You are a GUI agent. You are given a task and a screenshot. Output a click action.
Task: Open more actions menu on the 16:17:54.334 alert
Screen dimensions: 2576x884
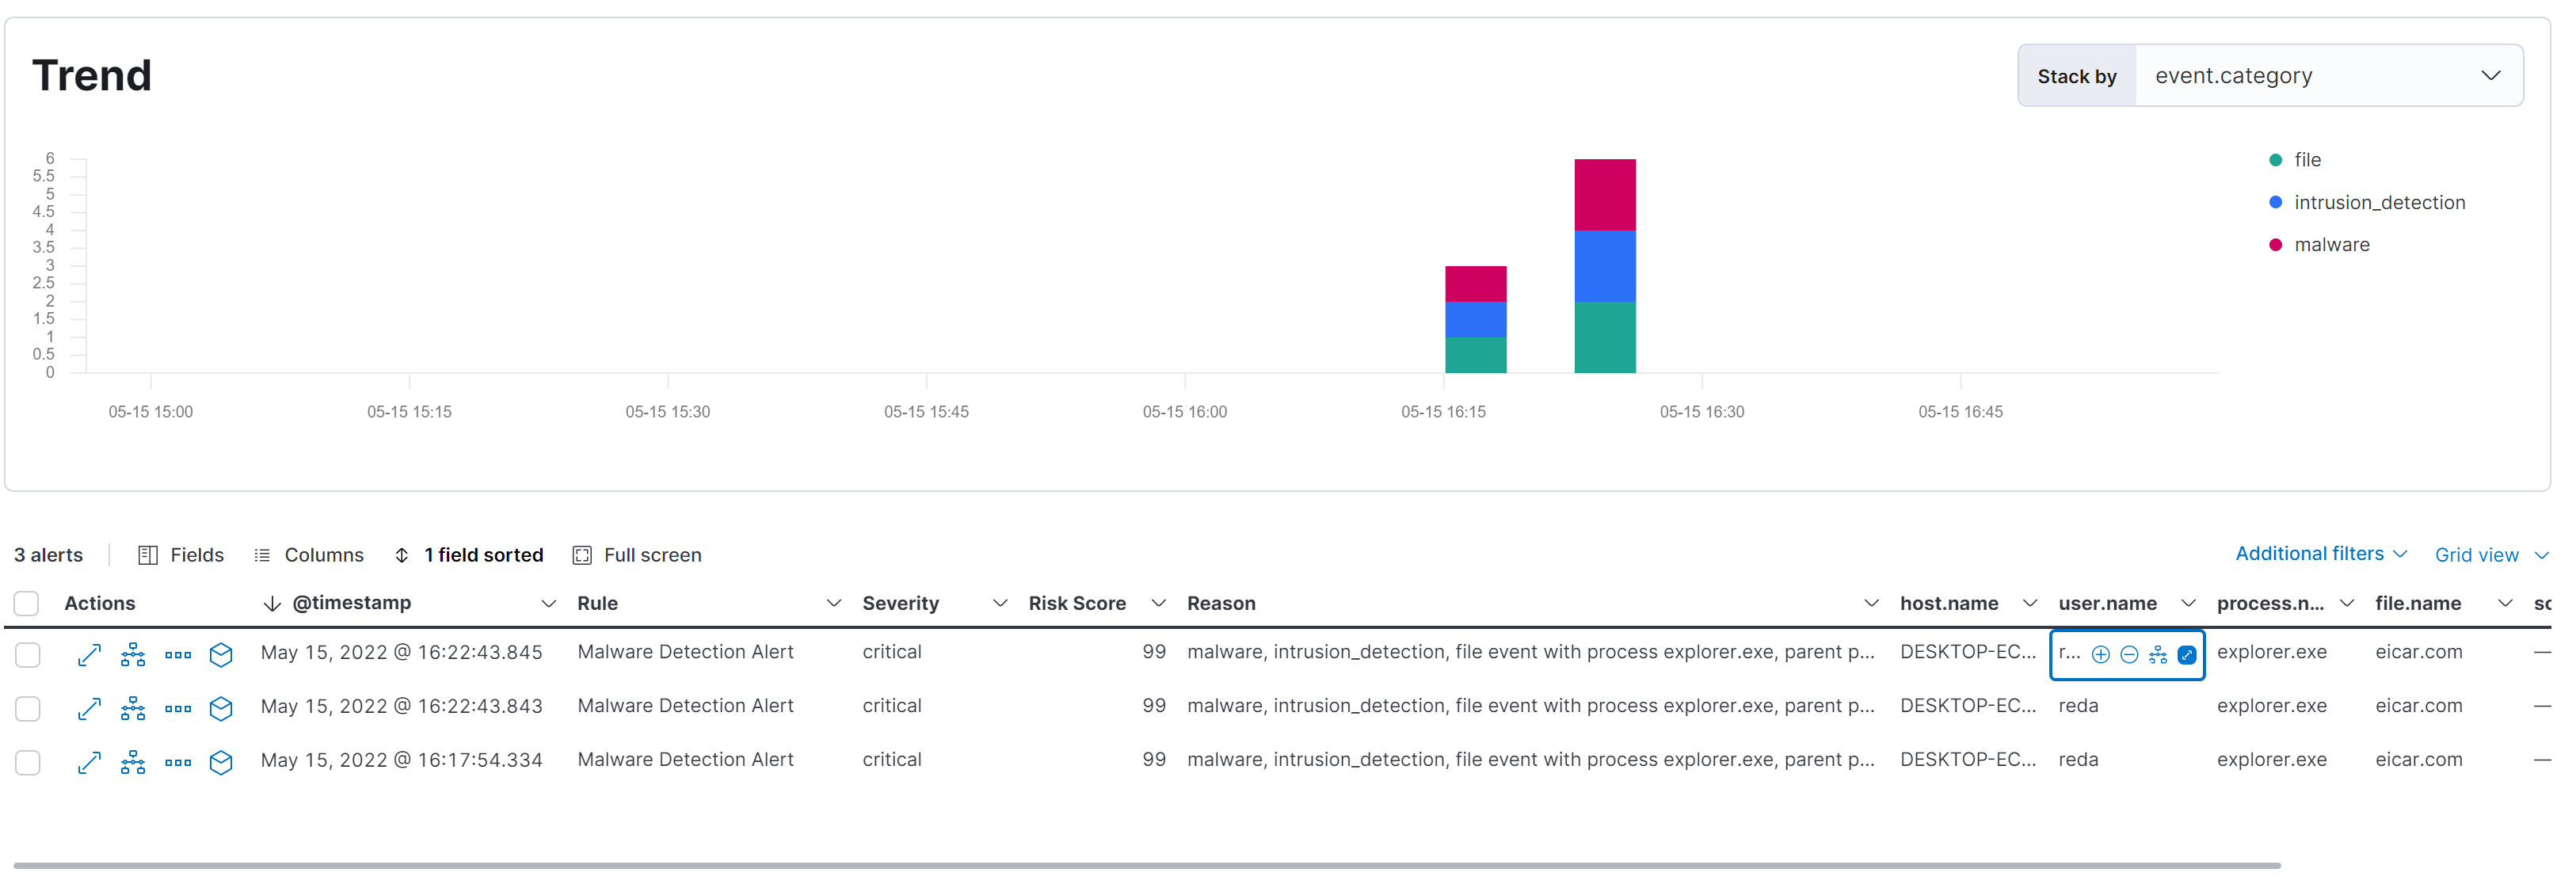(178, 763)
